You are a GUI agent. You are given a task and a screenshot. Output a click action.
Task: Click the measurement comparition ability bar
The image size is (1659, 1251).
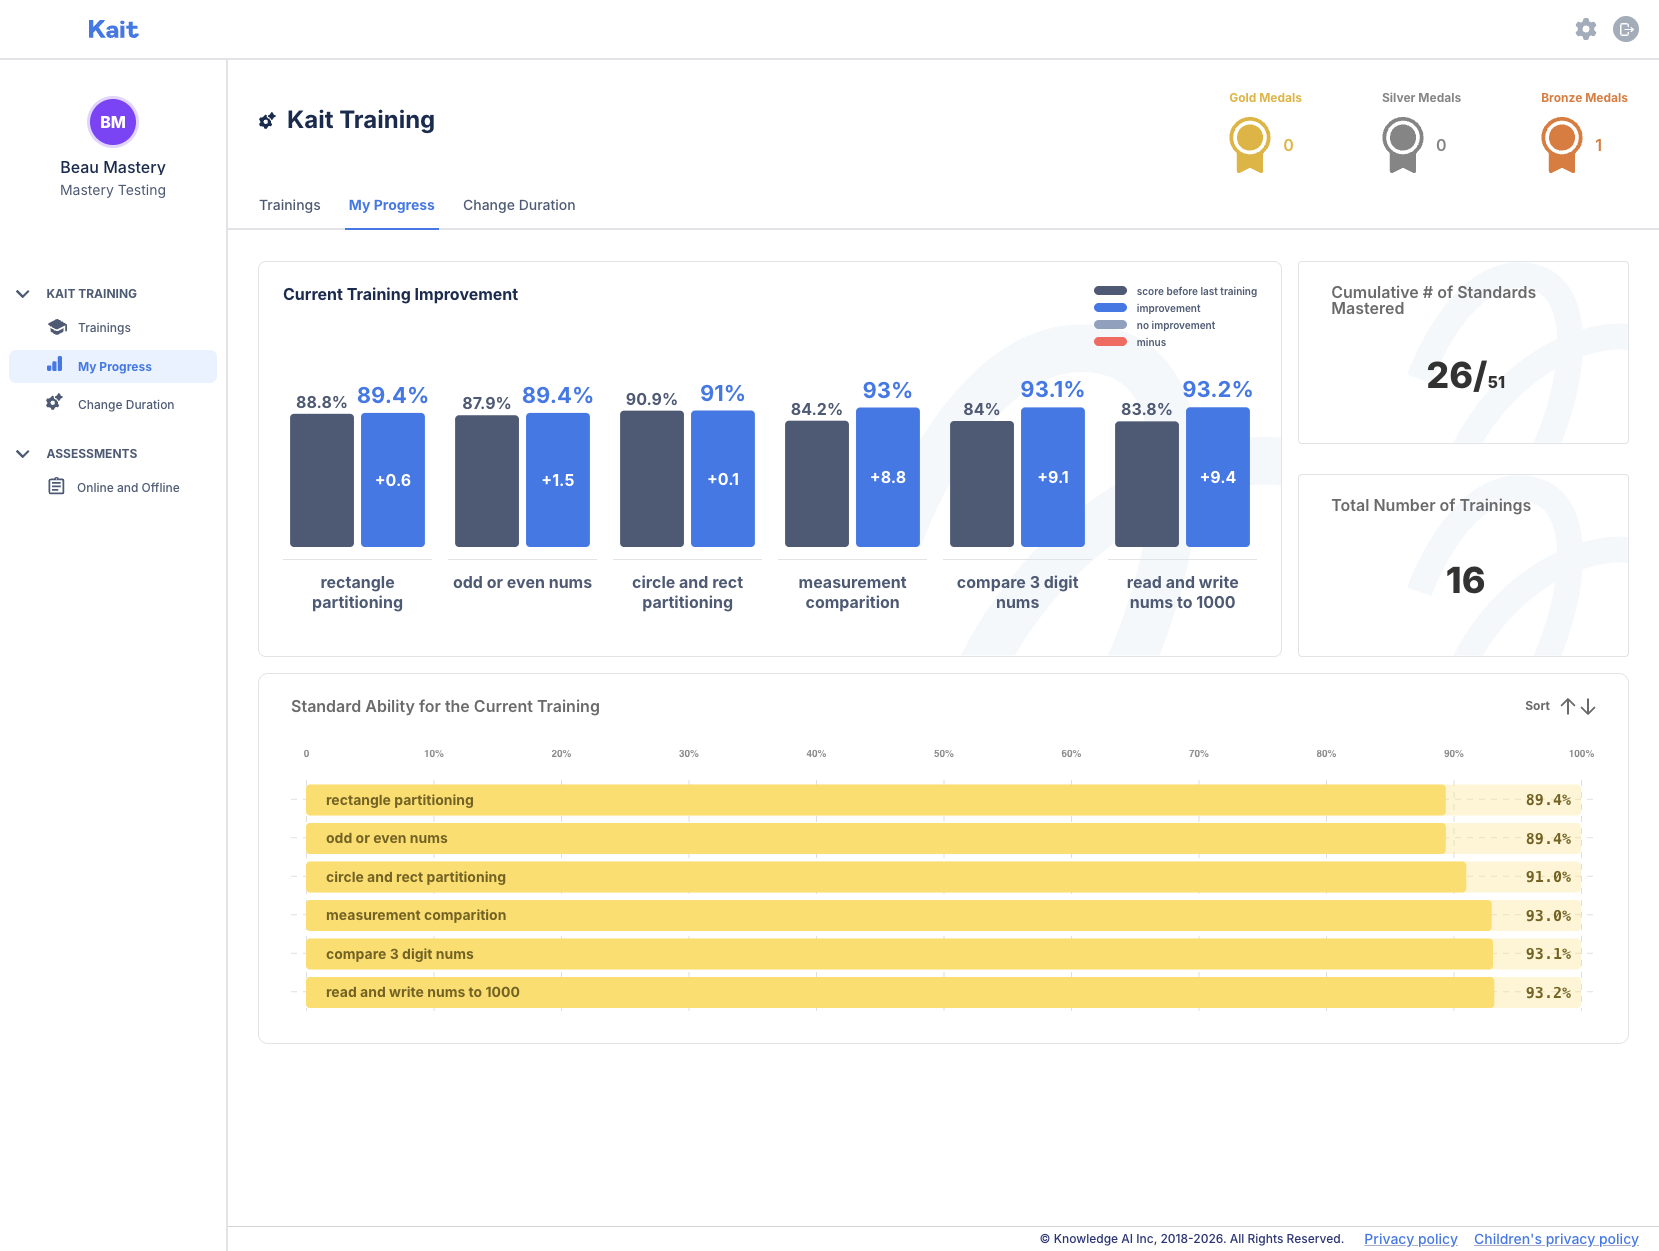pyautogui.click(x=898, y=915)
